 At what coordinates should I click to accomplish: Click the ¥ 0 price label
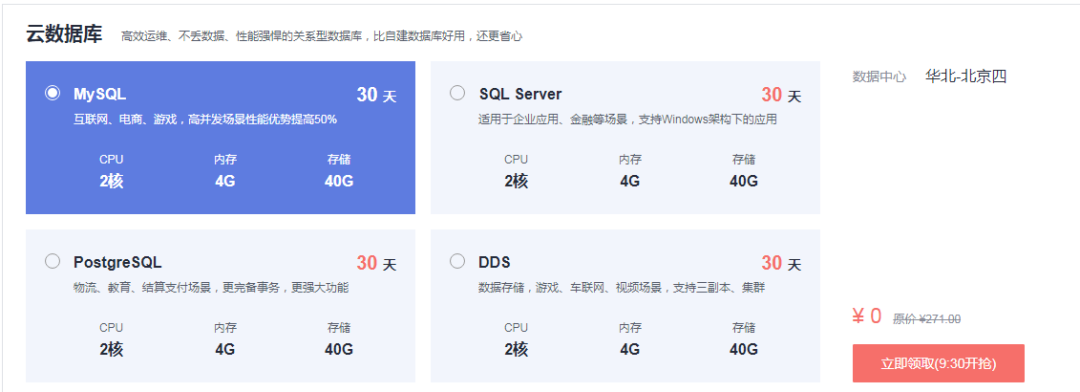867,316
